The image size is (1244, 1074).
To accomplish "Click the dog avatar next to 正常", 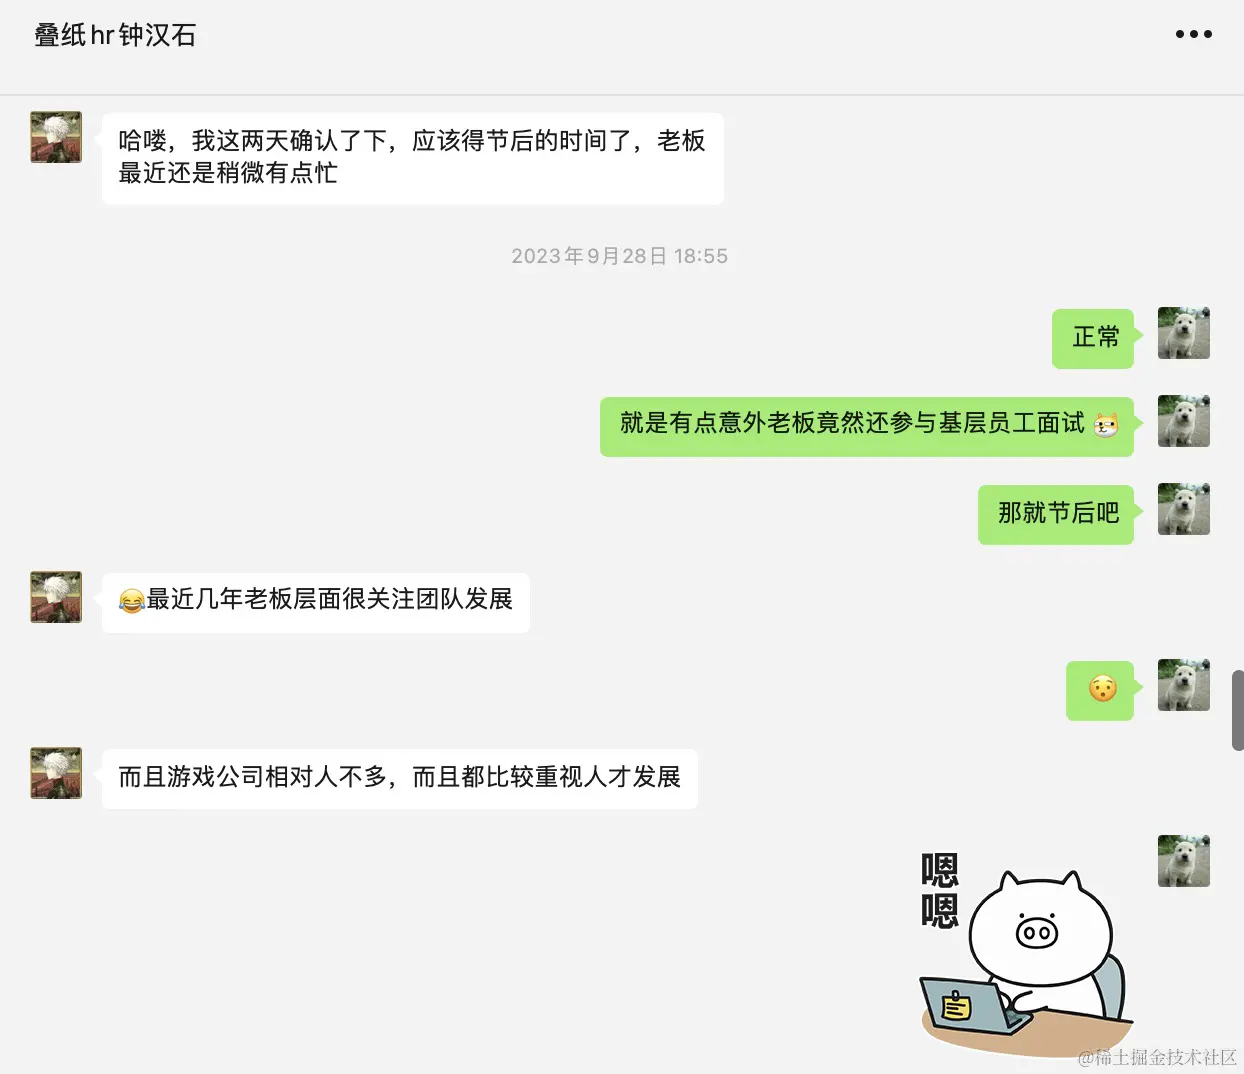I will click(1184, 333).
